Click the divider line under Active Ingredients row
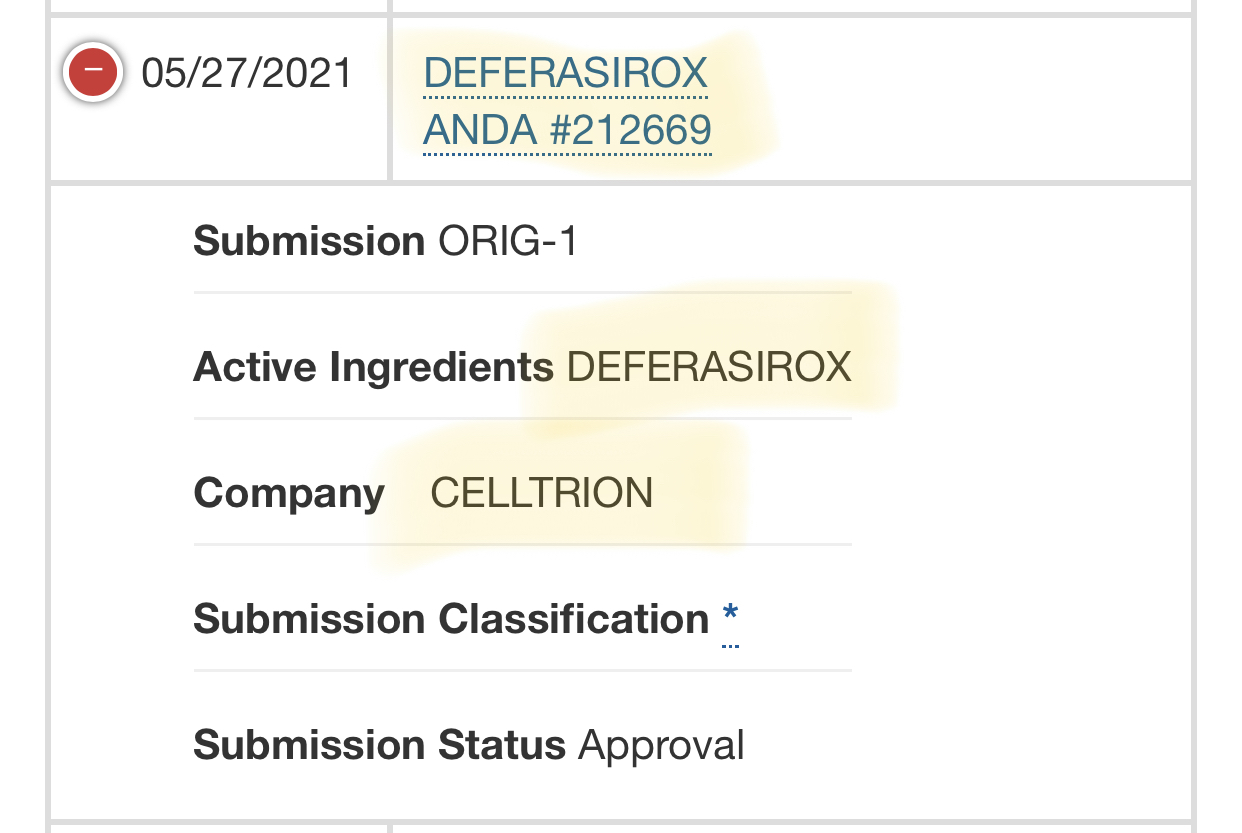The width and height of the screenshot is (1242, 833). [x=522, y=418]
